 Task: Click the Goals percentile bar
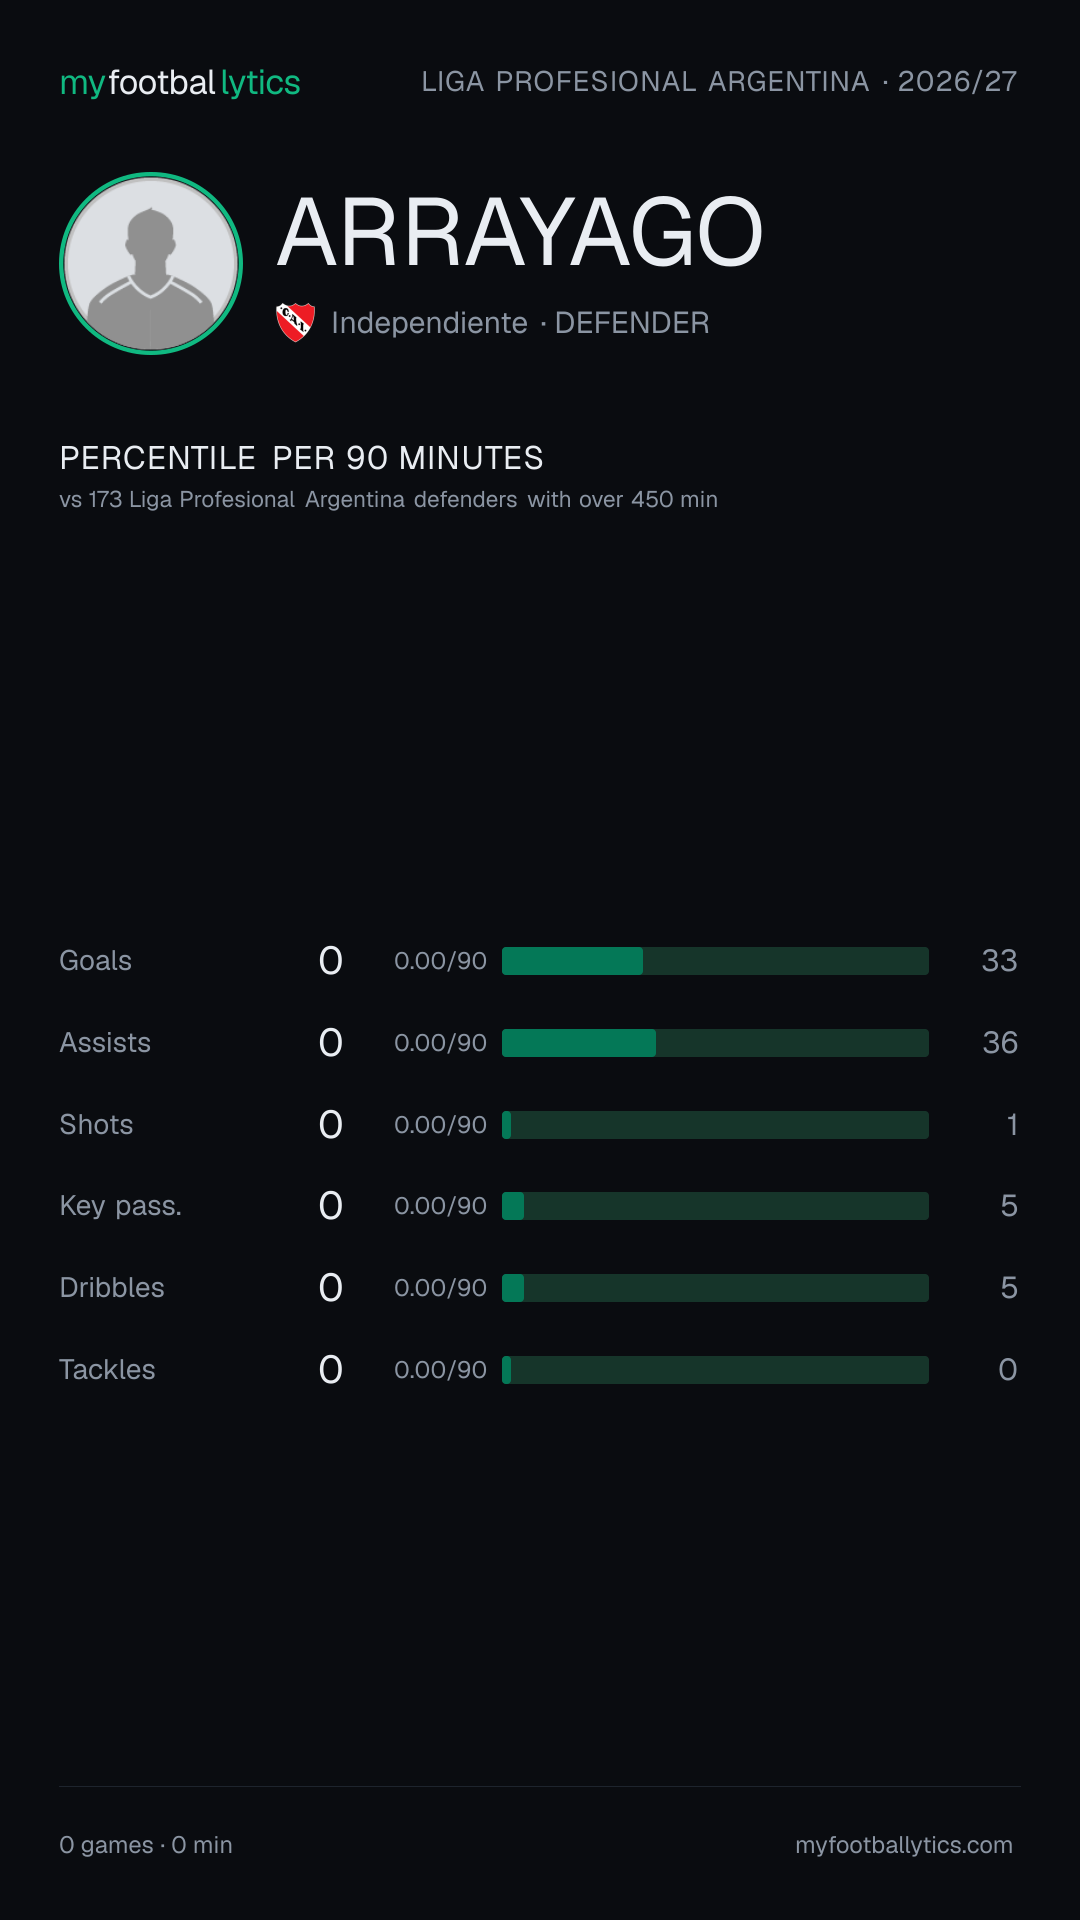(715, 961)
